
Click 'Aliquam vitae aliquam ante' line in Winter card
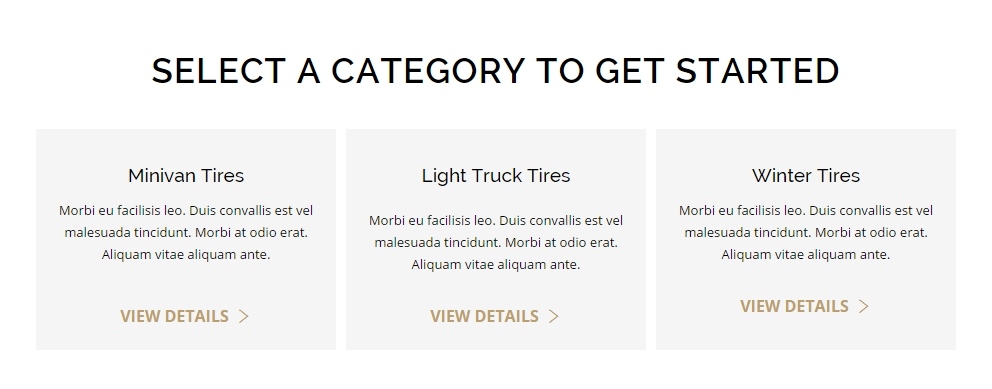coord(806,255)
